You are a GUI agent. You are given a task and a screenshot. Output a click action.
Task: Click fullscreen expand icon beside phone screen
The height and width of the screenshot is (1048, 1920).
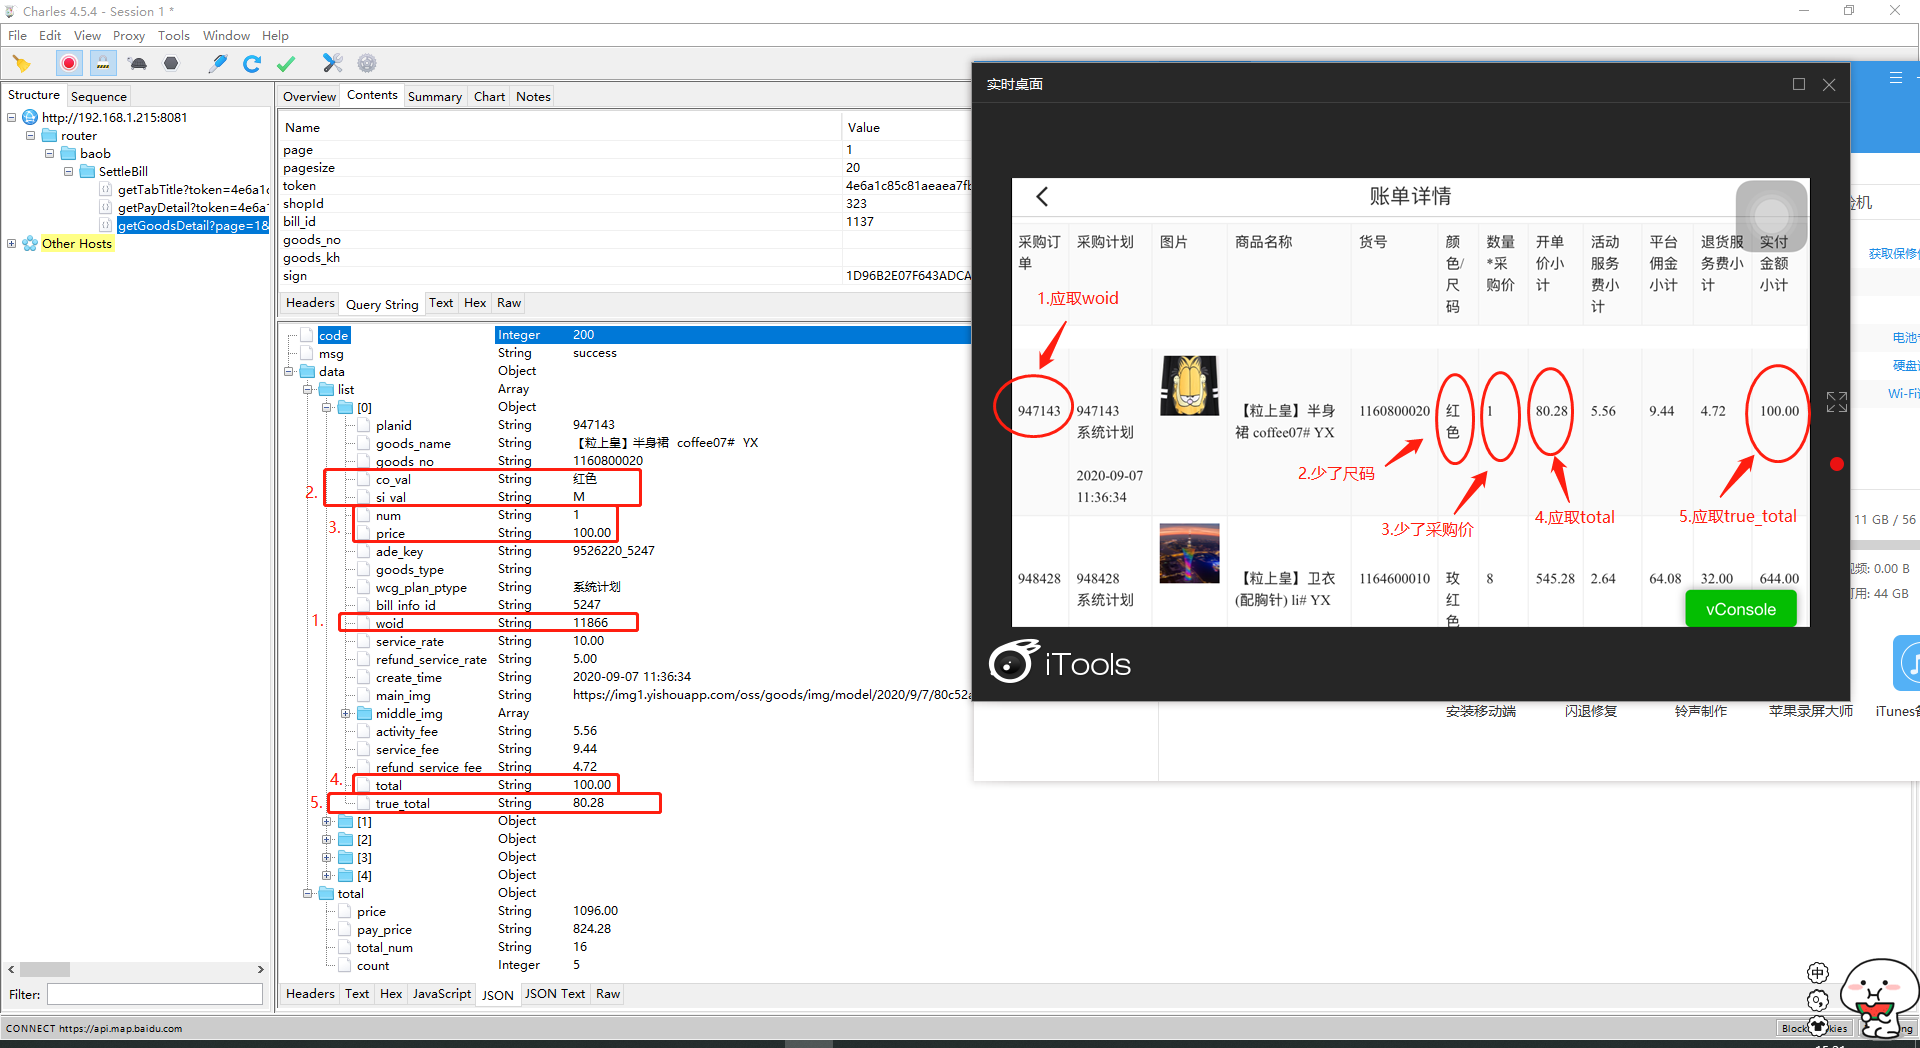tap(1836, 402)
